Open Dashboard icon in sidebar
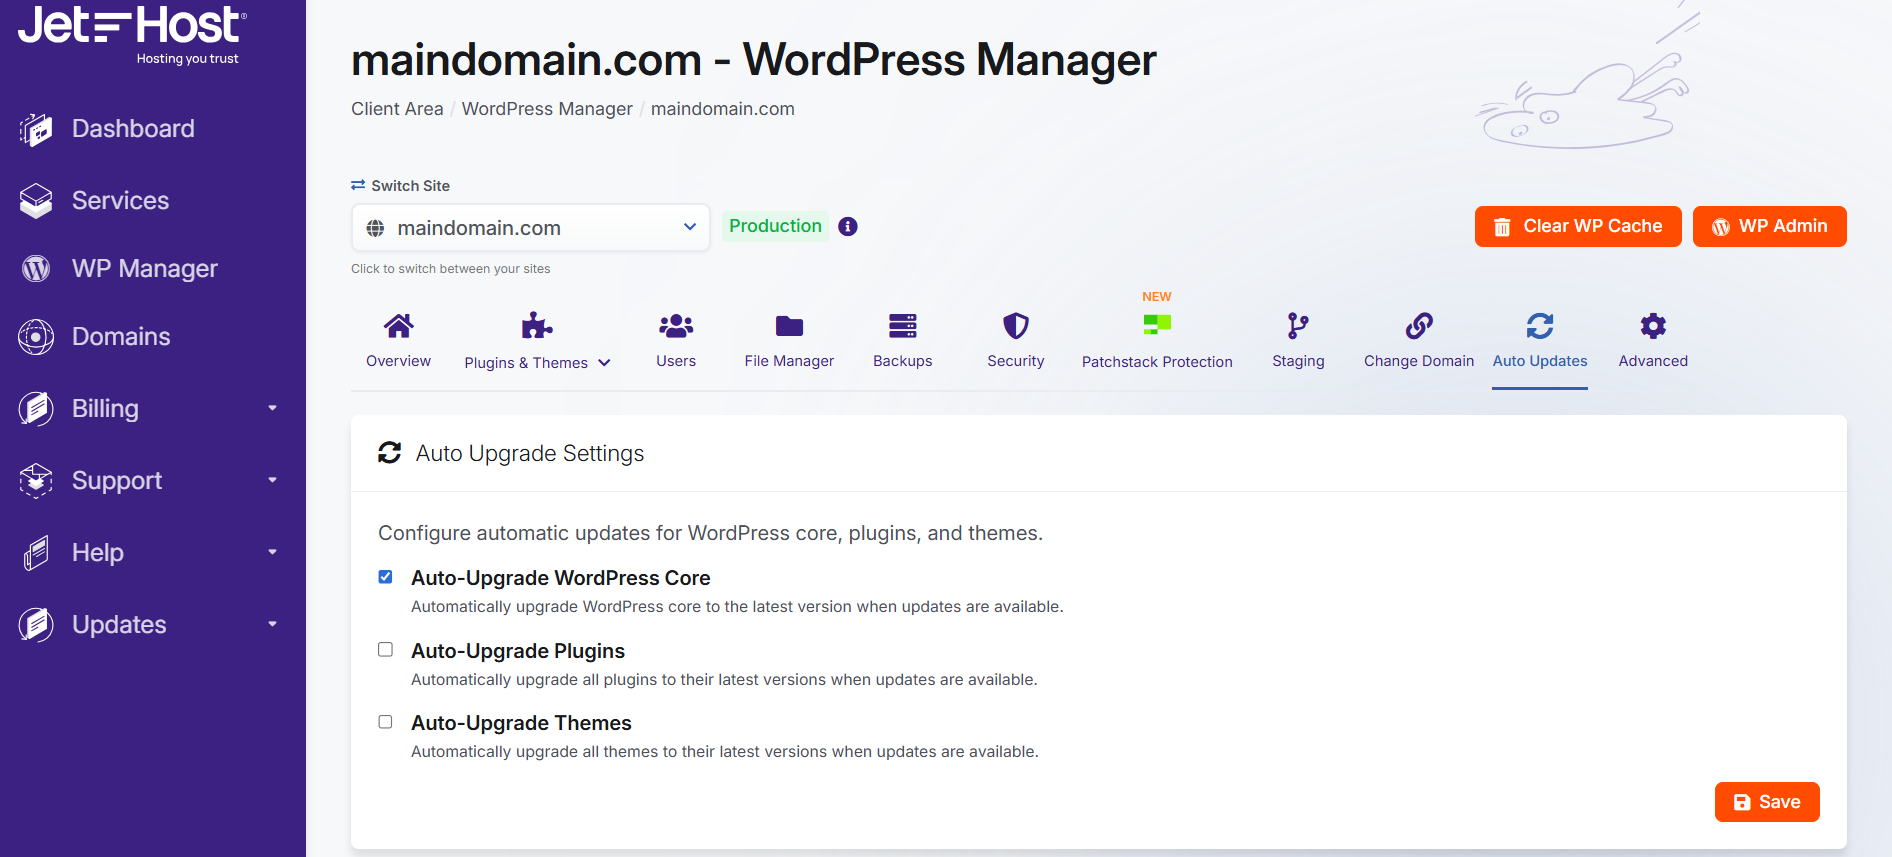 pyautogui.click(x=36, y=129)
